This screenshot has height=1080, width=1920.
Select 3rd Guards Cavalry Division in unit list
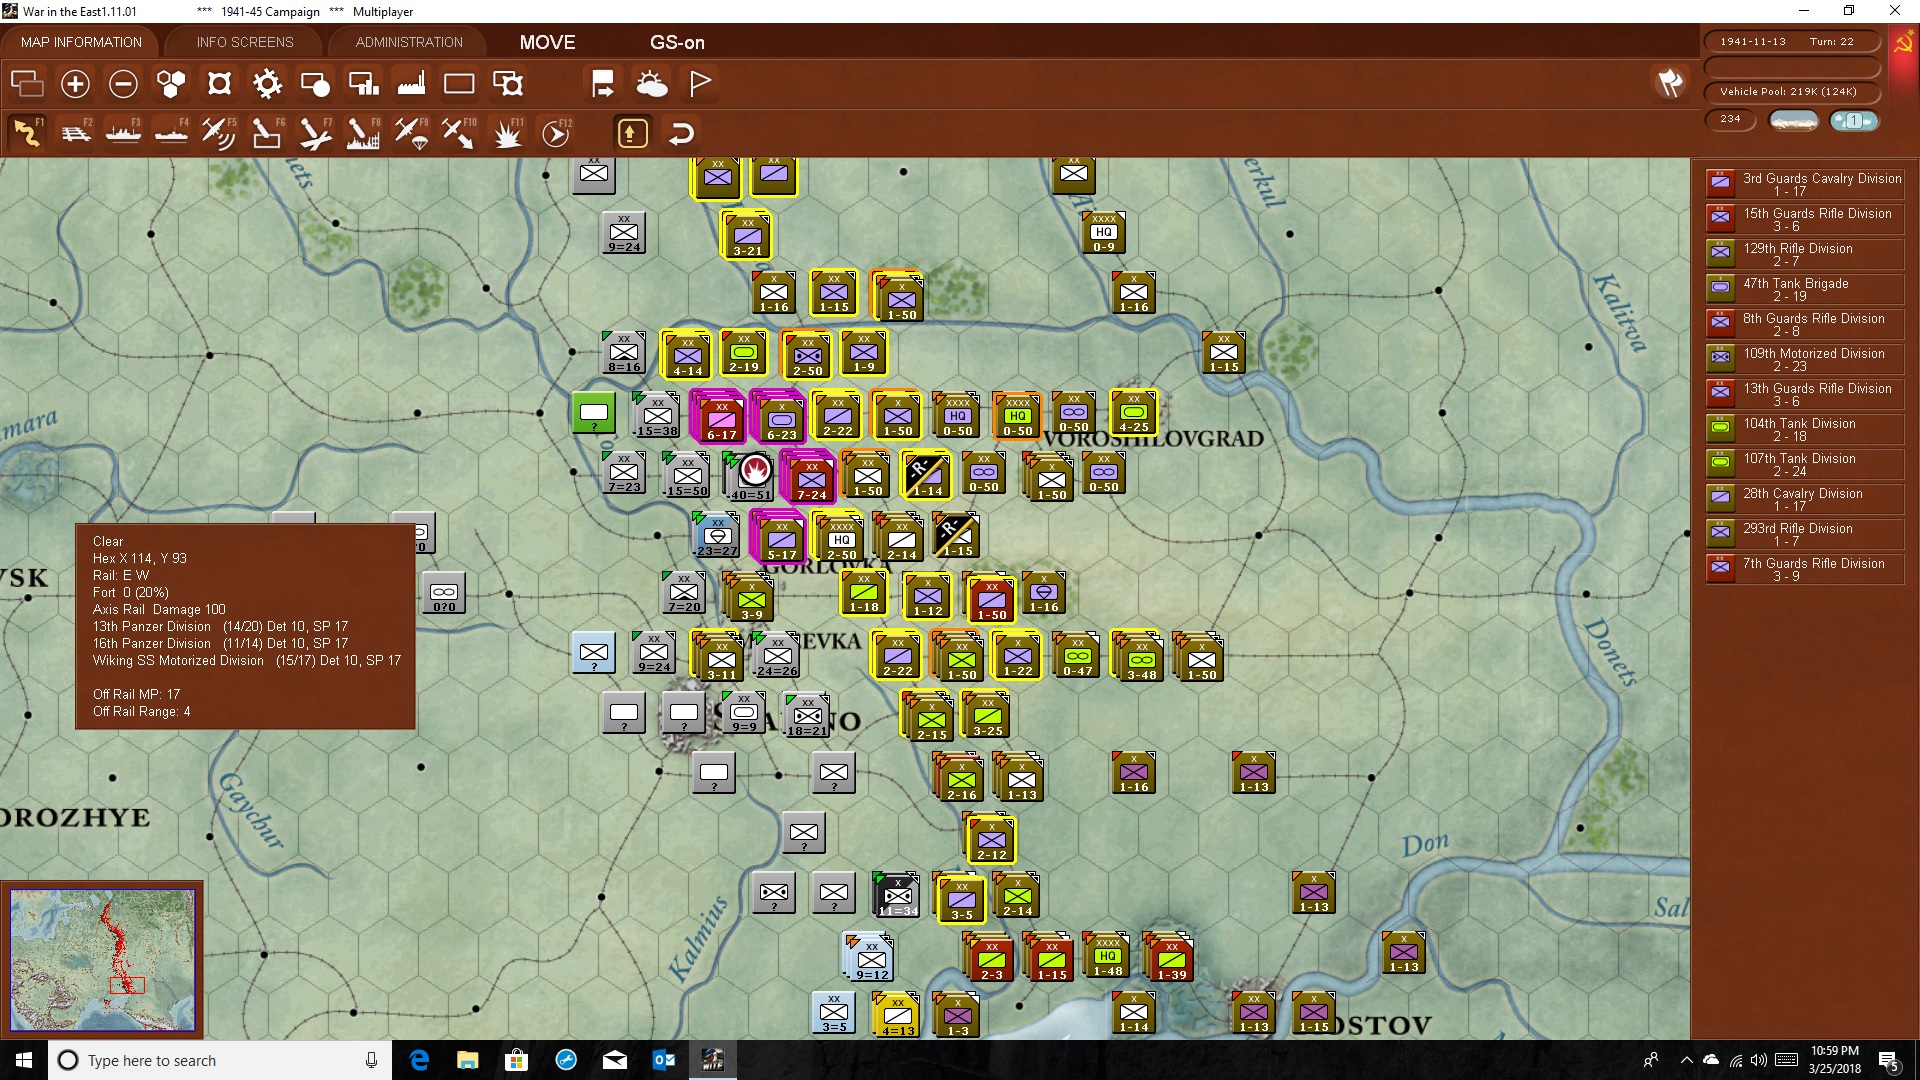pyautogui.click(x=1804, y=184)
